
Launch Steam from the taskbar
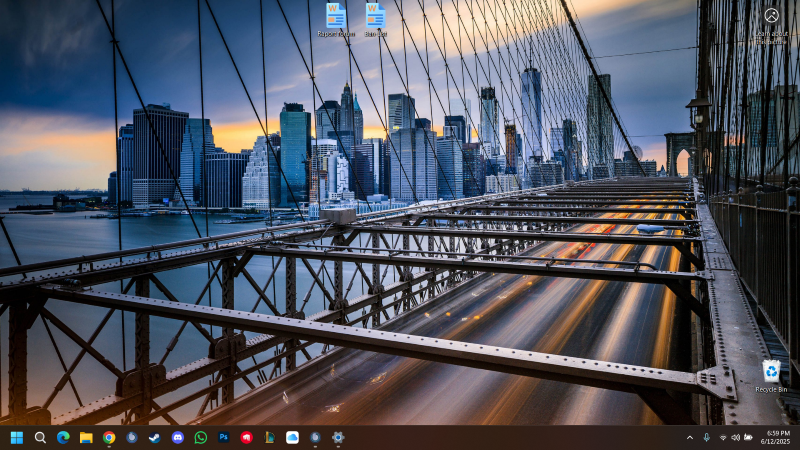click(155, 437)
